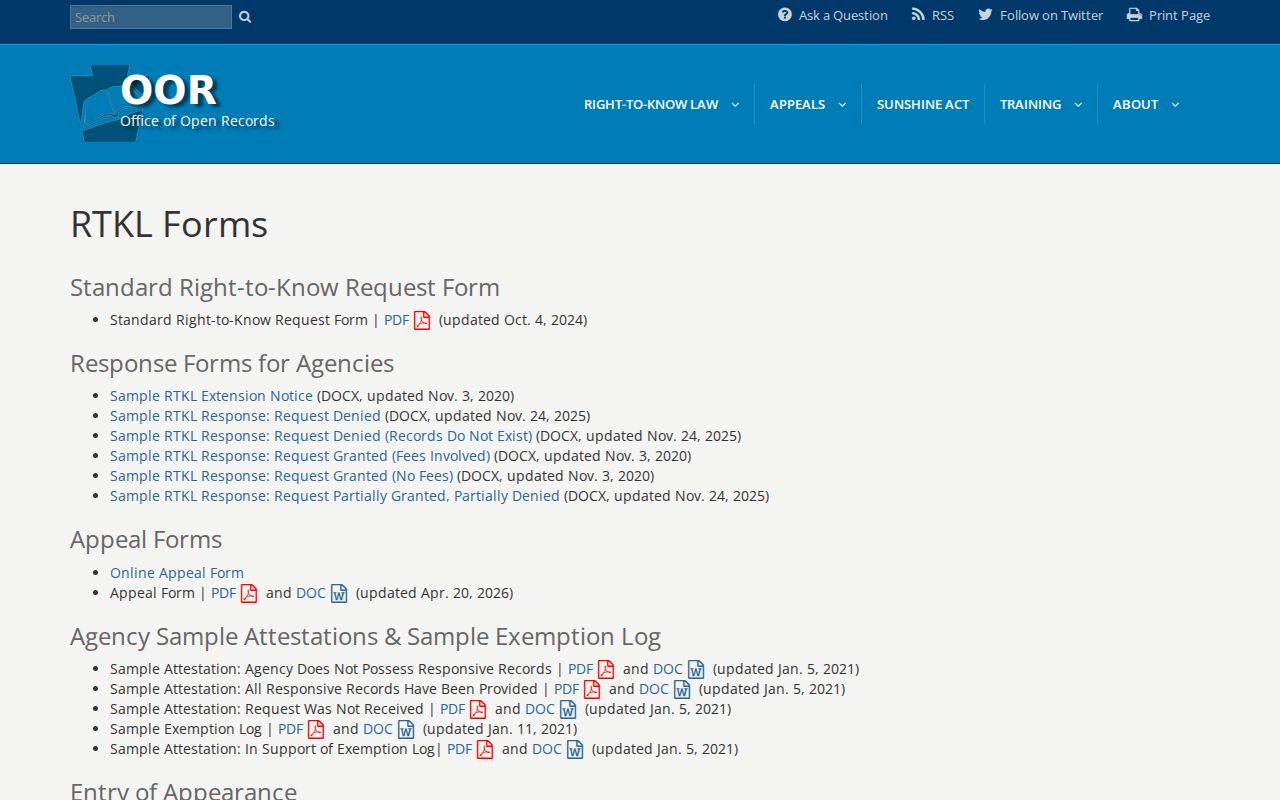
Task: Open PDF icon for In Support of Exemption Log
Action: click(x=485, y=750)
